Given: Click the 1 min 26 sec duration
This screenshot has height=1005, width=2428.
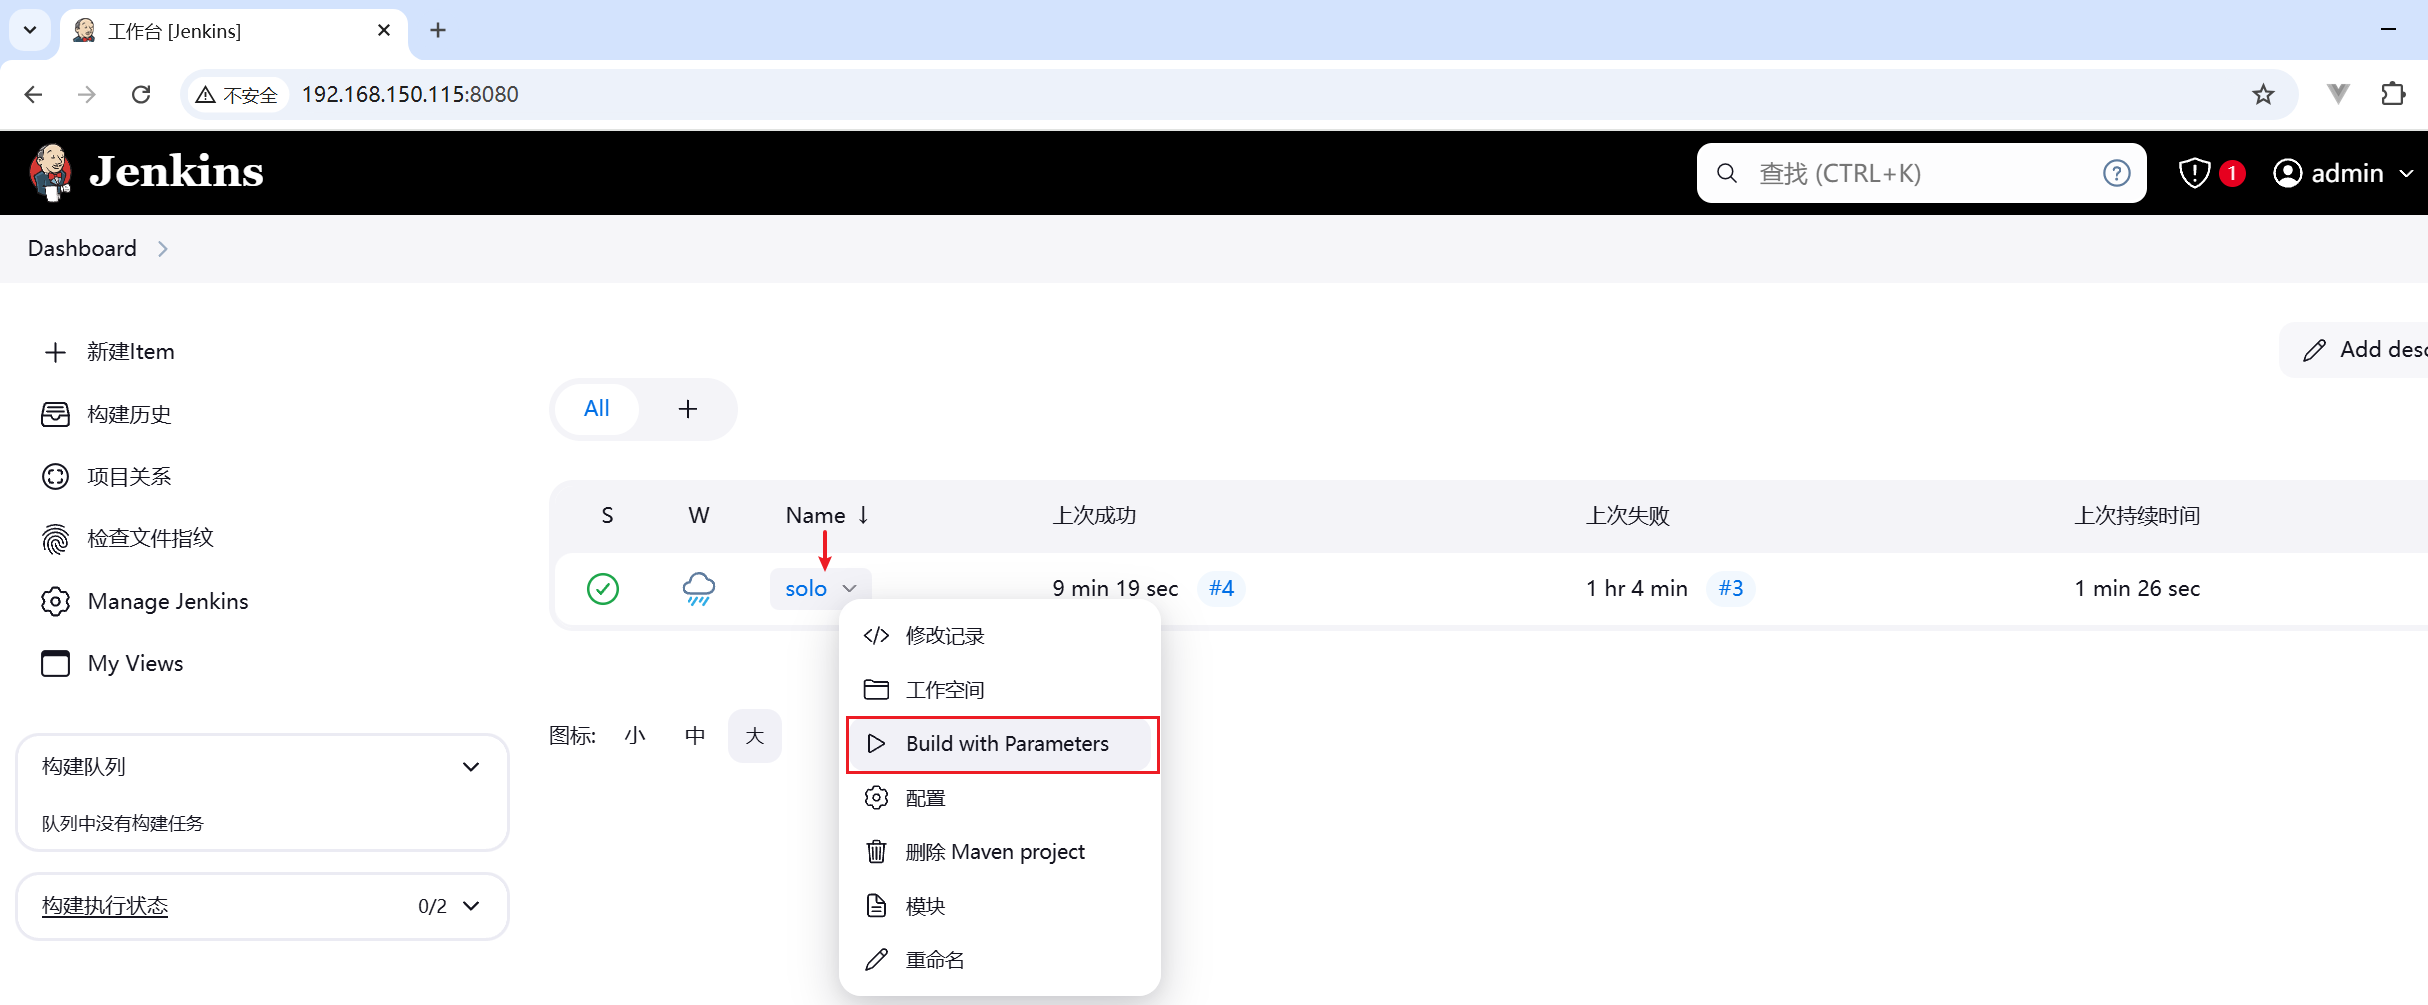Looking at the screenshot, I should [2137, 589].
